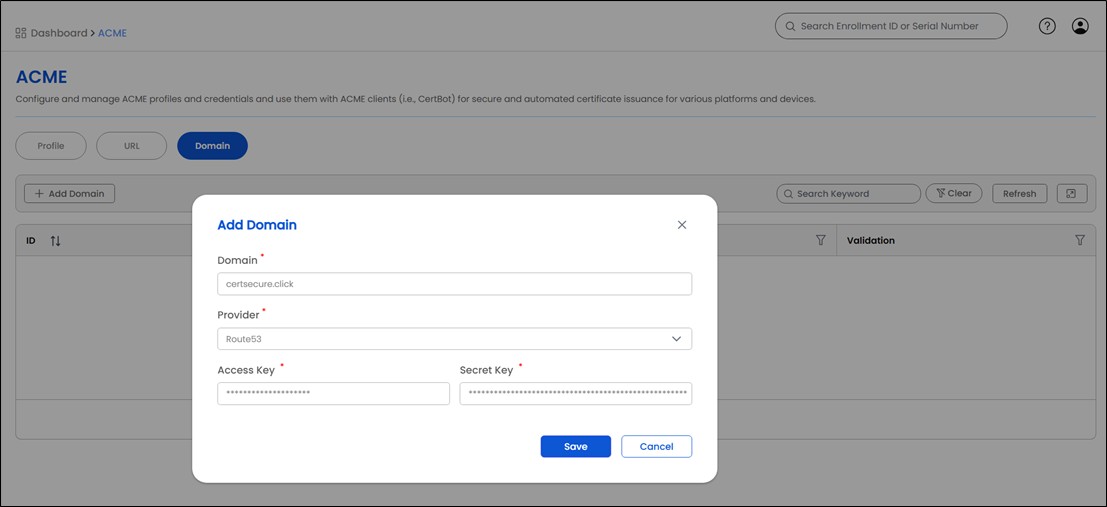Close the Add Domain dialog with X
This screenshot has width=1107, height=507.
(x=682, y=225)
